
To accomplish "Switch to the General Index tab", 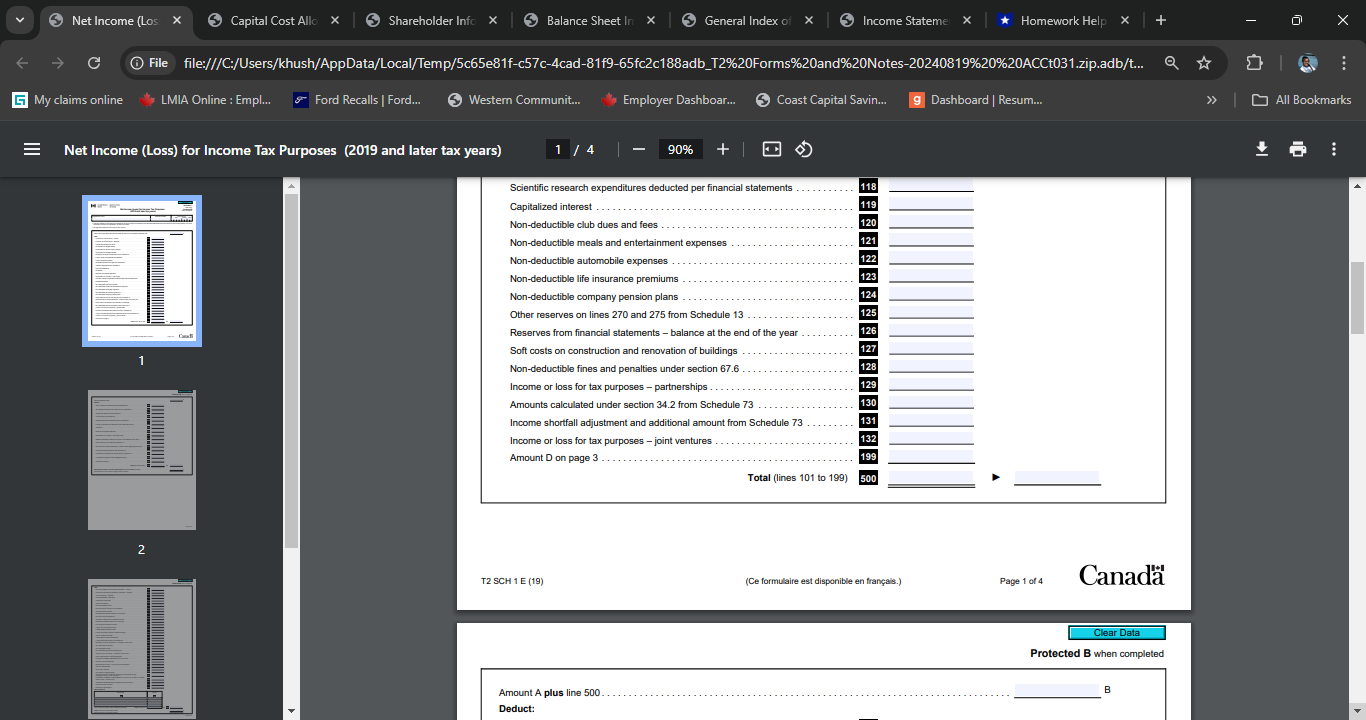I will coord(747,20).
